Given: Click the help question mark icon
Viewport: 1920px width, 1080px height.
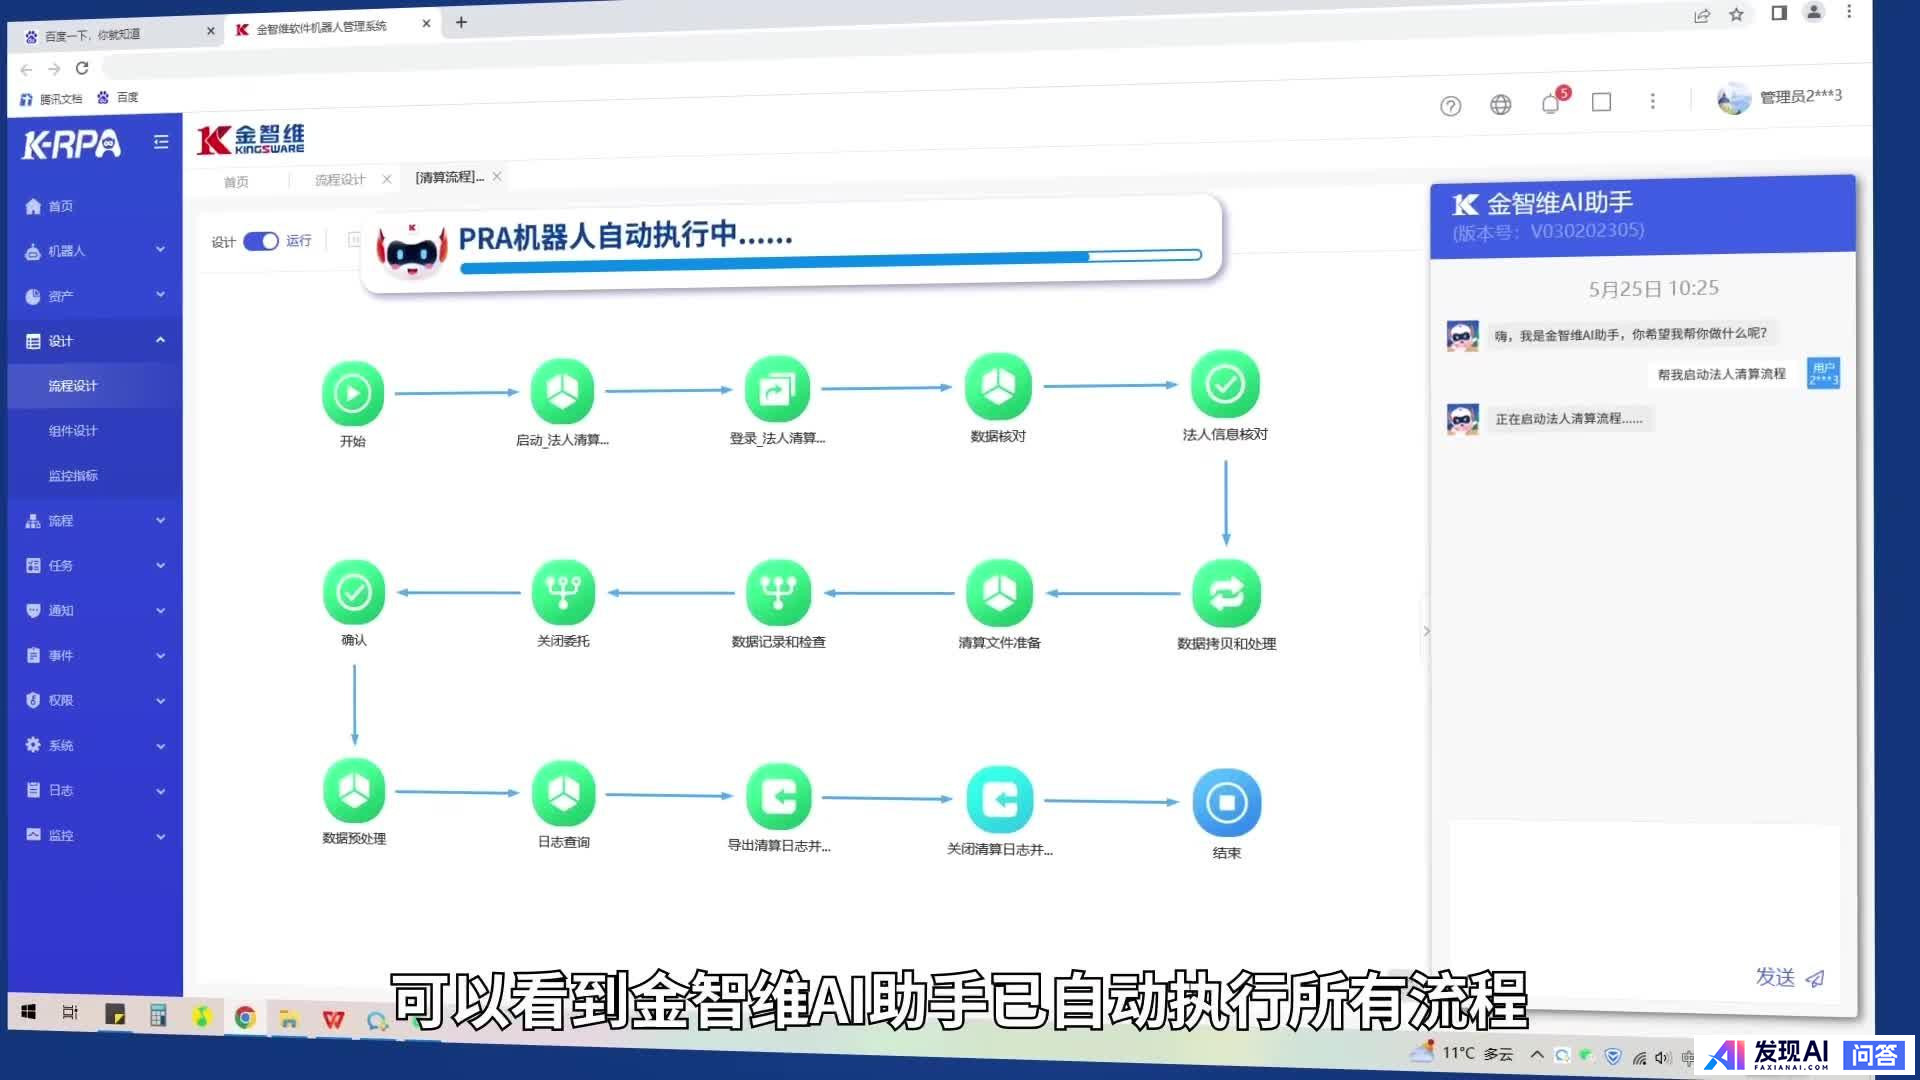Looking at the screenshot, I should [x=1450, y=106].
